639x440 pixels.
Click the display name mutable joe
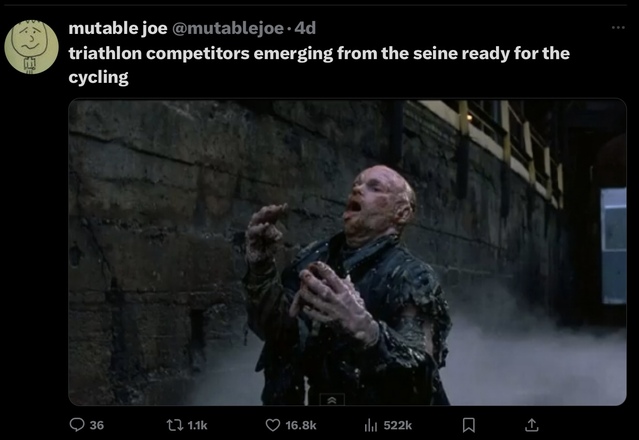[x=118, y=28]
